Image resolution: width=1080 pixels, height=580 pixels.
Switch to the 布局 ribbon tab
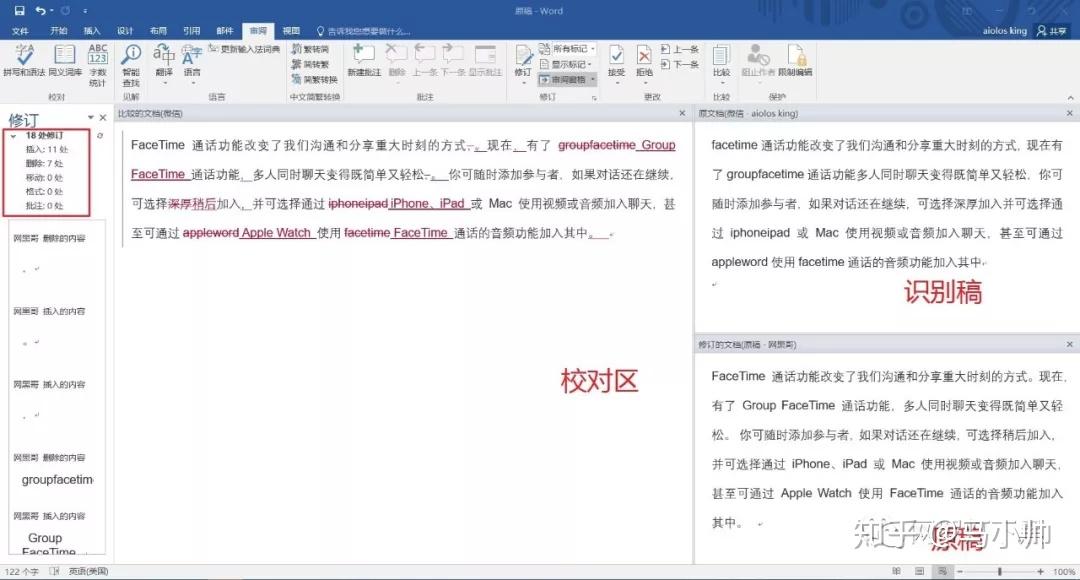point(158,31)
